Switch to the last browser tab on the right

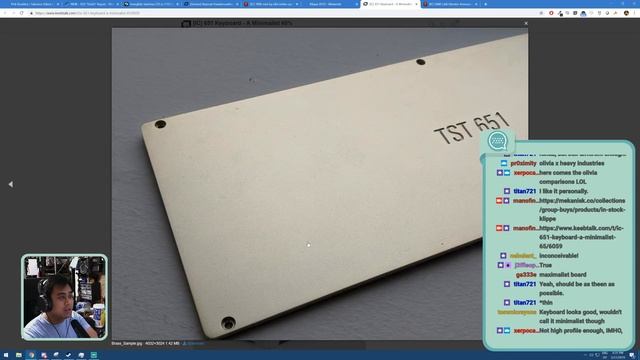(450, 4)
